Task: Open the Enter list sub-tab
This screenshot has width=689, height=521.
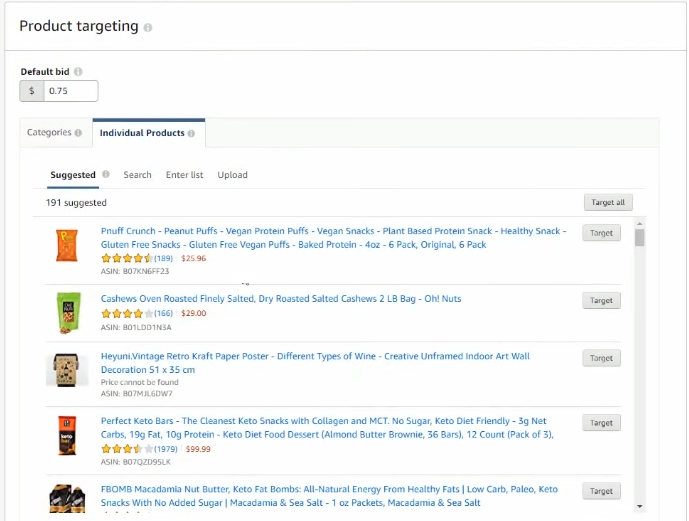Action: [184, 175]
